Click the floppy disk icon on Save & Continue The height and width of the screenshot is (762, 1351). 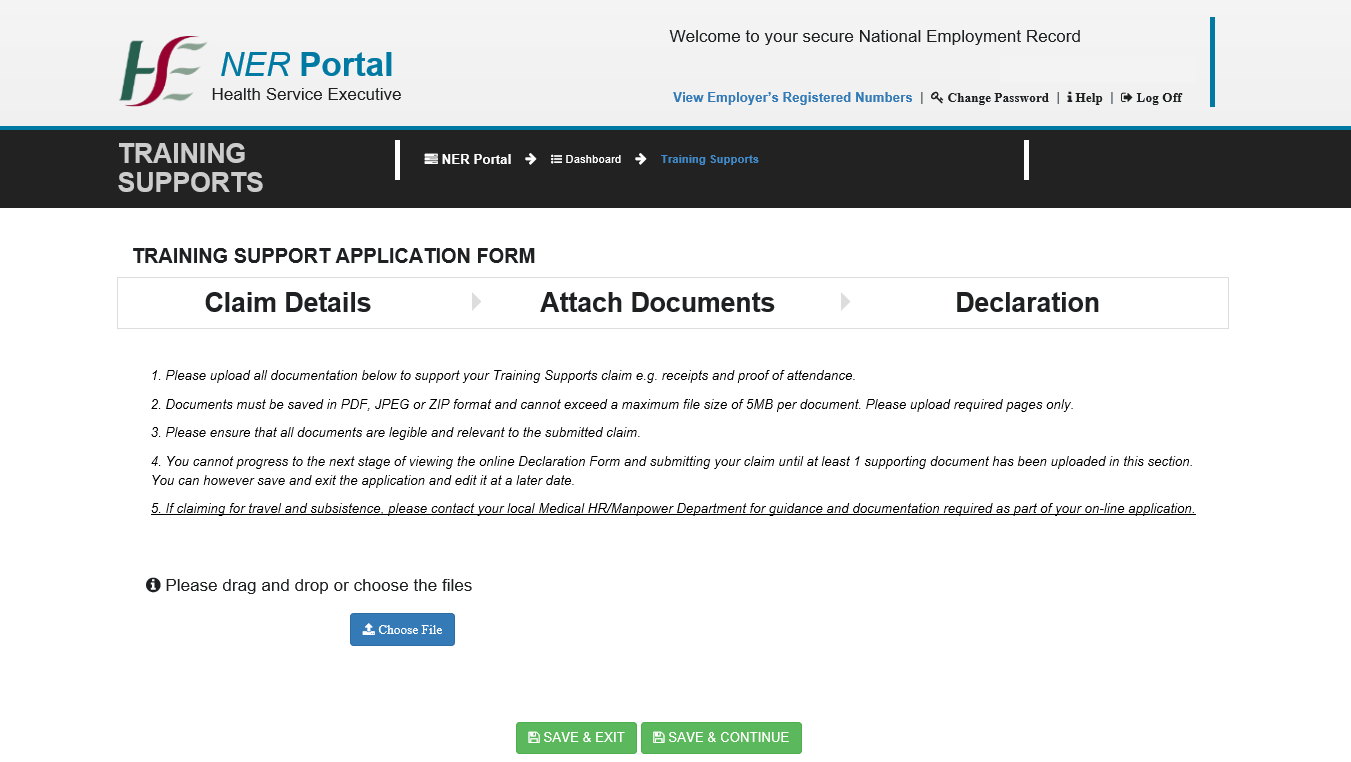(658, 738)
